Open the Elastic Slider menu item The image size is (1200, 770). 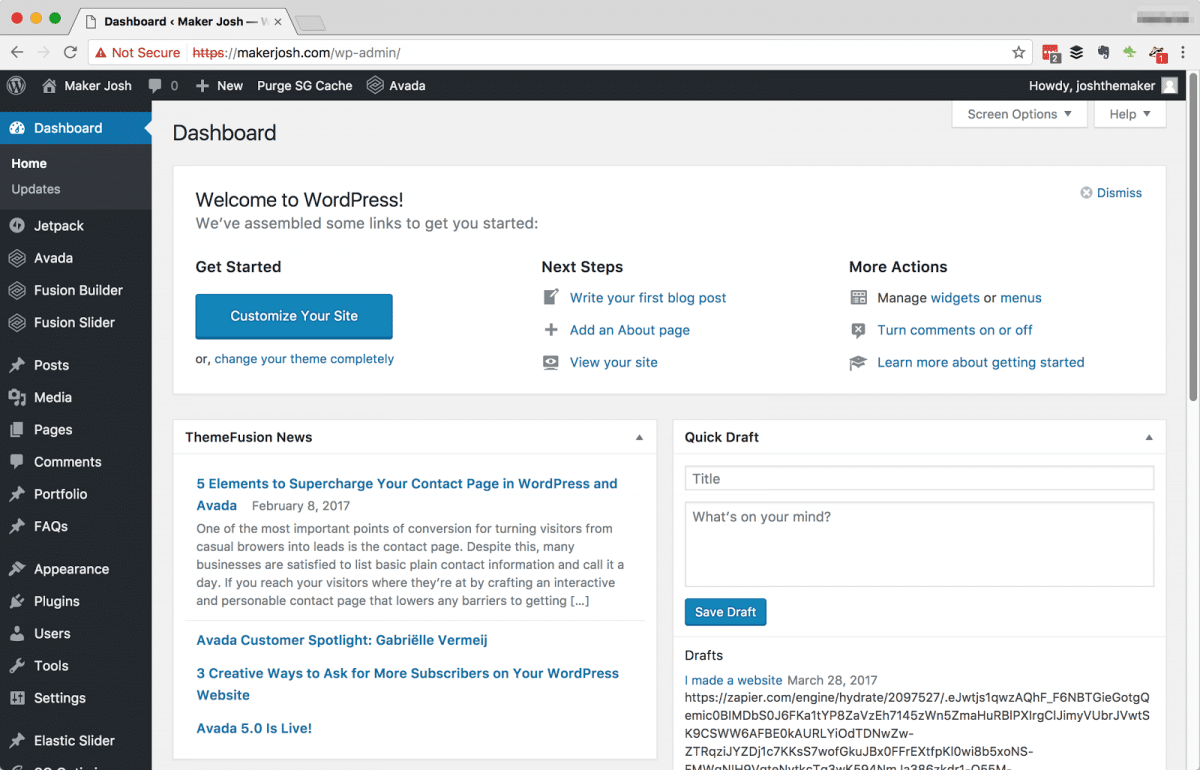pyautogui.click(x=76, y=741)
